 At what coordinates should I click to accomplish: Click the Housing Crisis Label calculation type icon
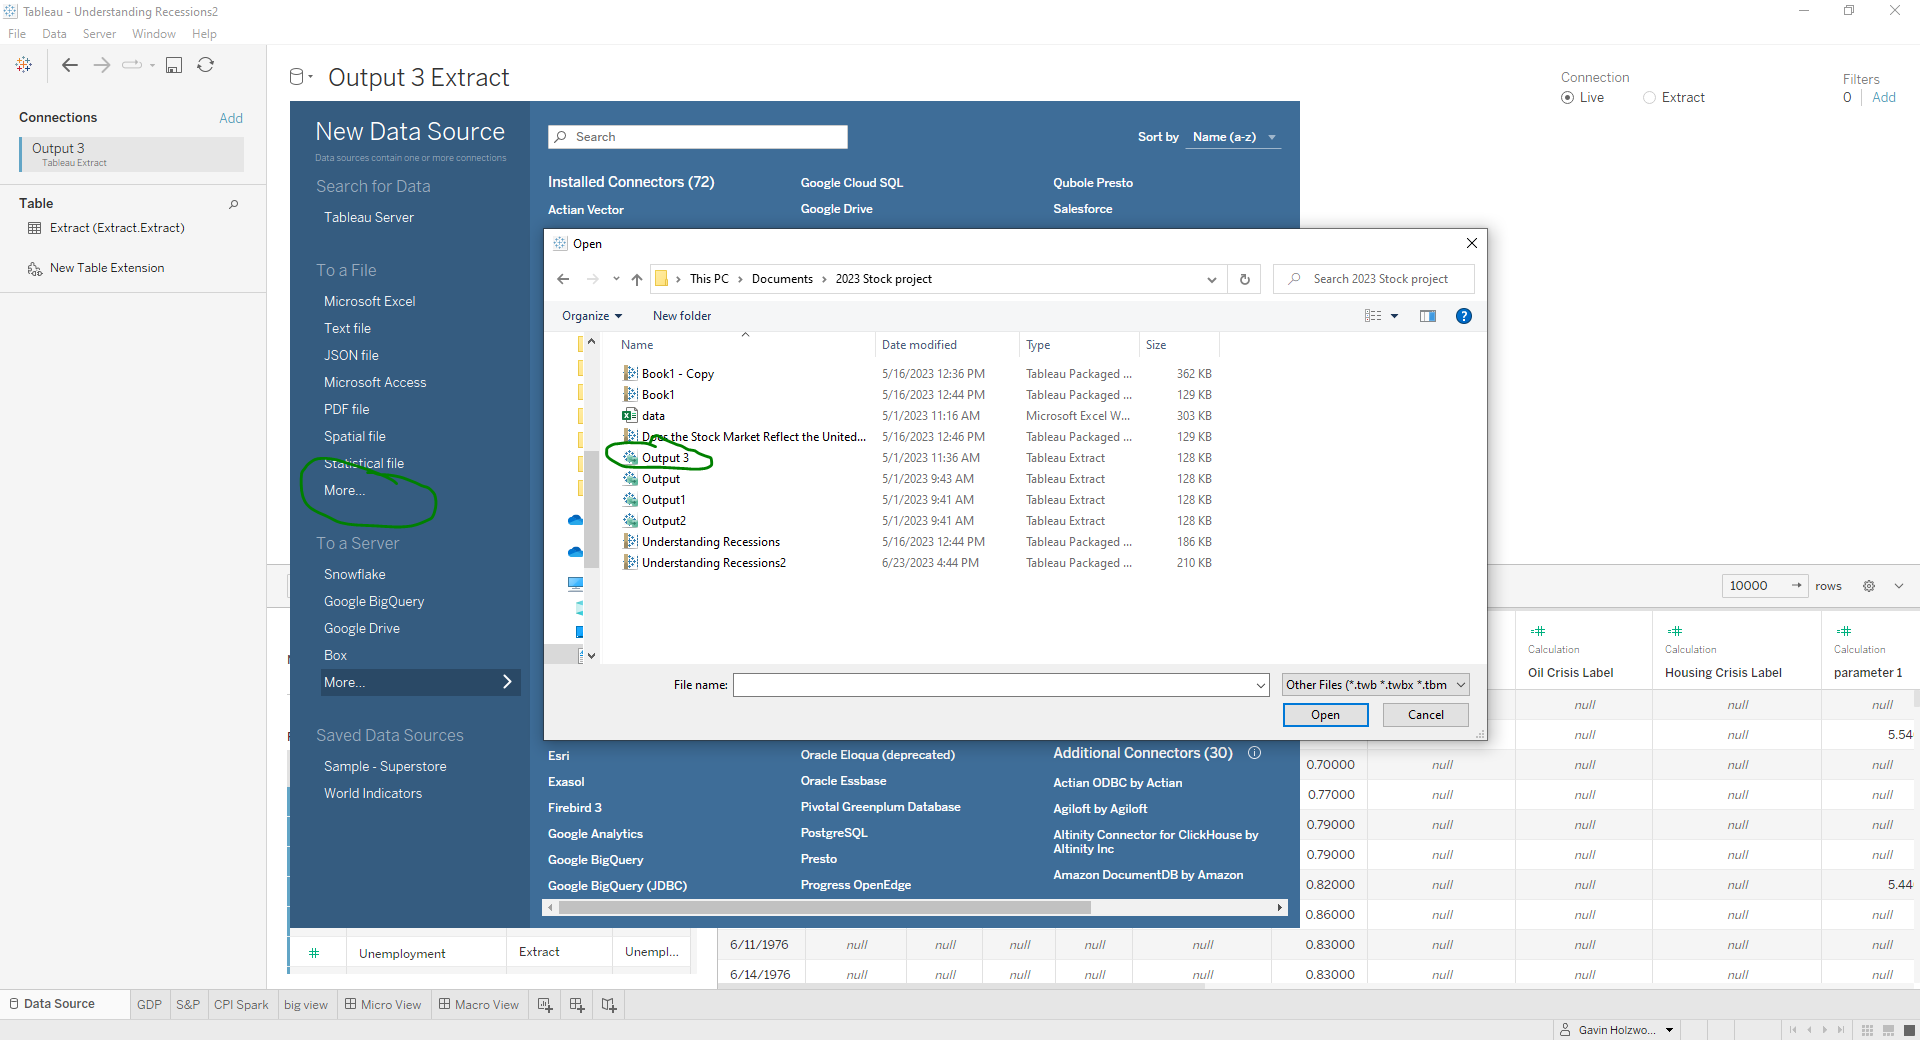[x=1675, y=631]
